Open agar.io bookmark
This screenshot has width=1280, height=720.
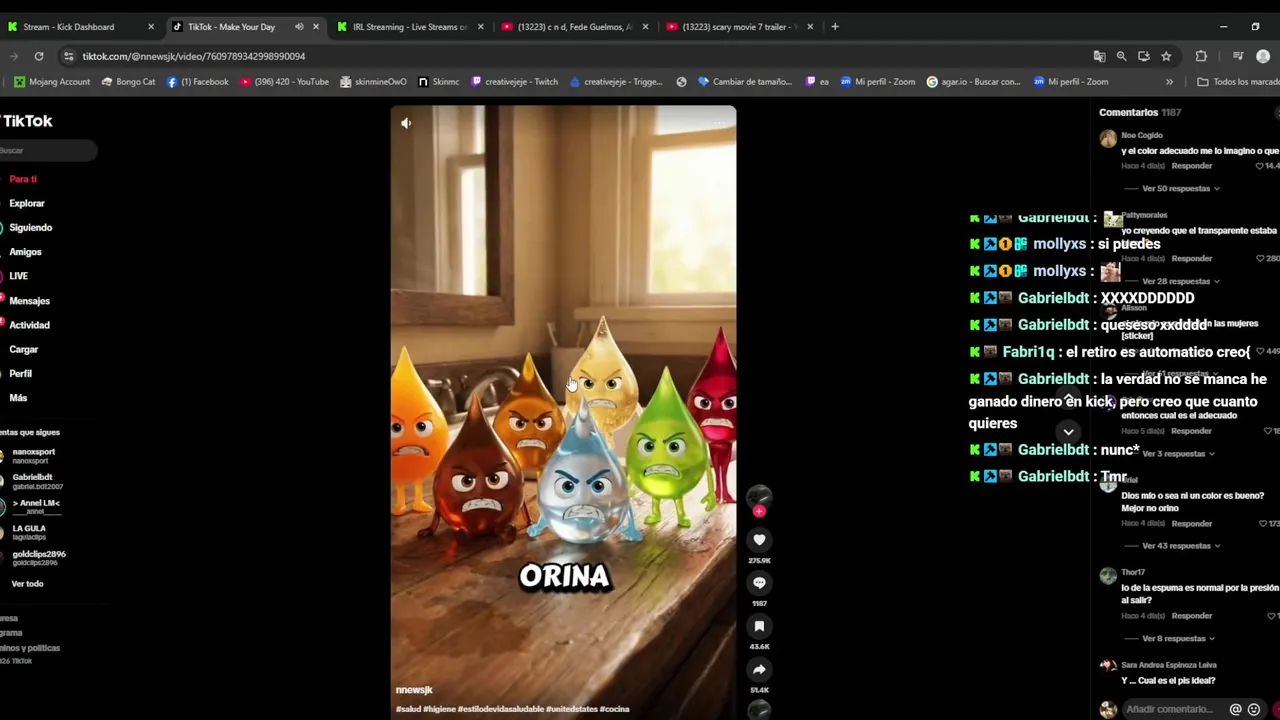[x=973, y=82]
